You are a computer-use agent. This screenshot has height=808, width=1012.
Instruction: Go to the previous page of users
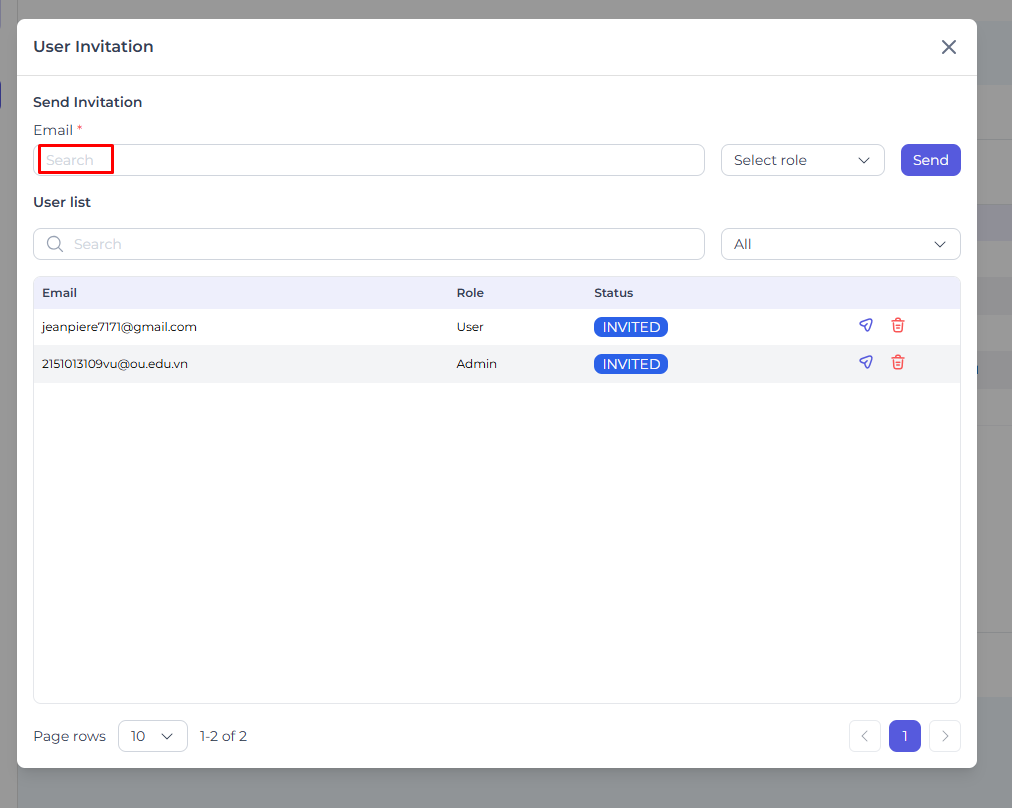tap(865, 736)
